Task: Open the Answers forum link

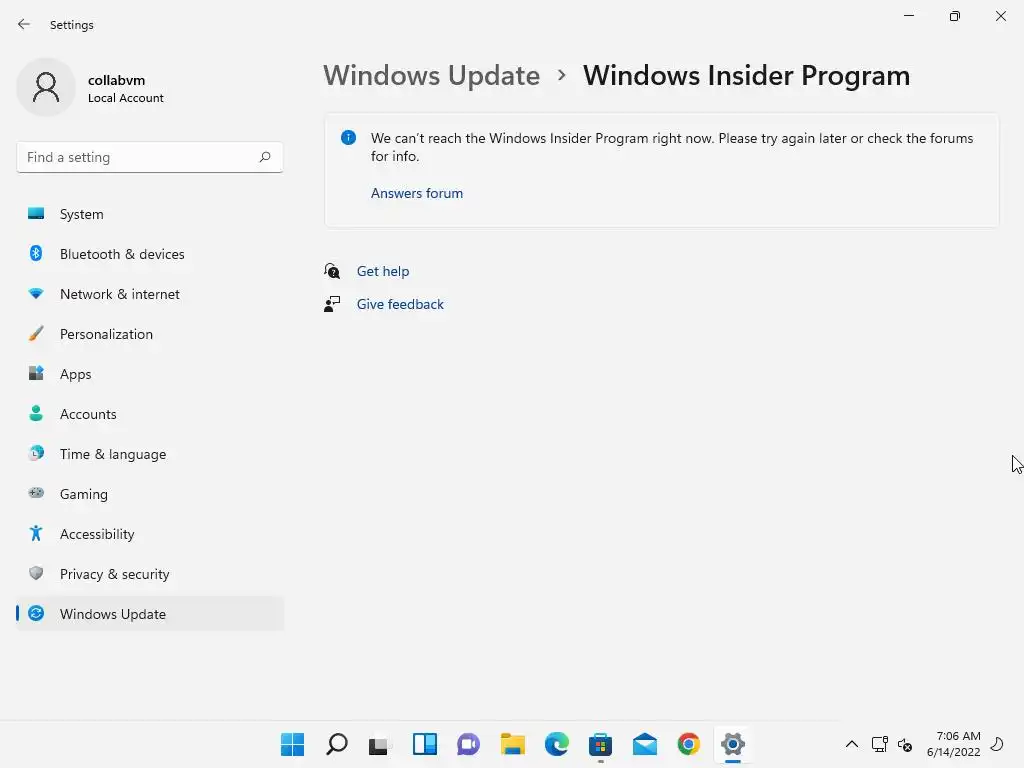Action: 417,193
